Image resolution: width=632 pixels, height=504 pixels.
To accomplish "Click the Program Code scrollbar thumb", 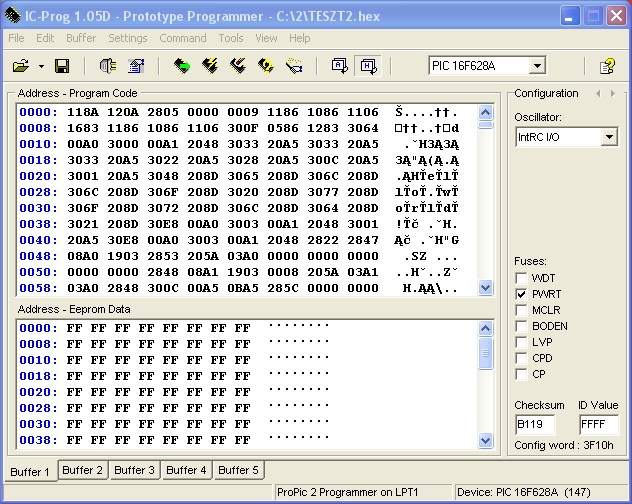I will (485, 125).
